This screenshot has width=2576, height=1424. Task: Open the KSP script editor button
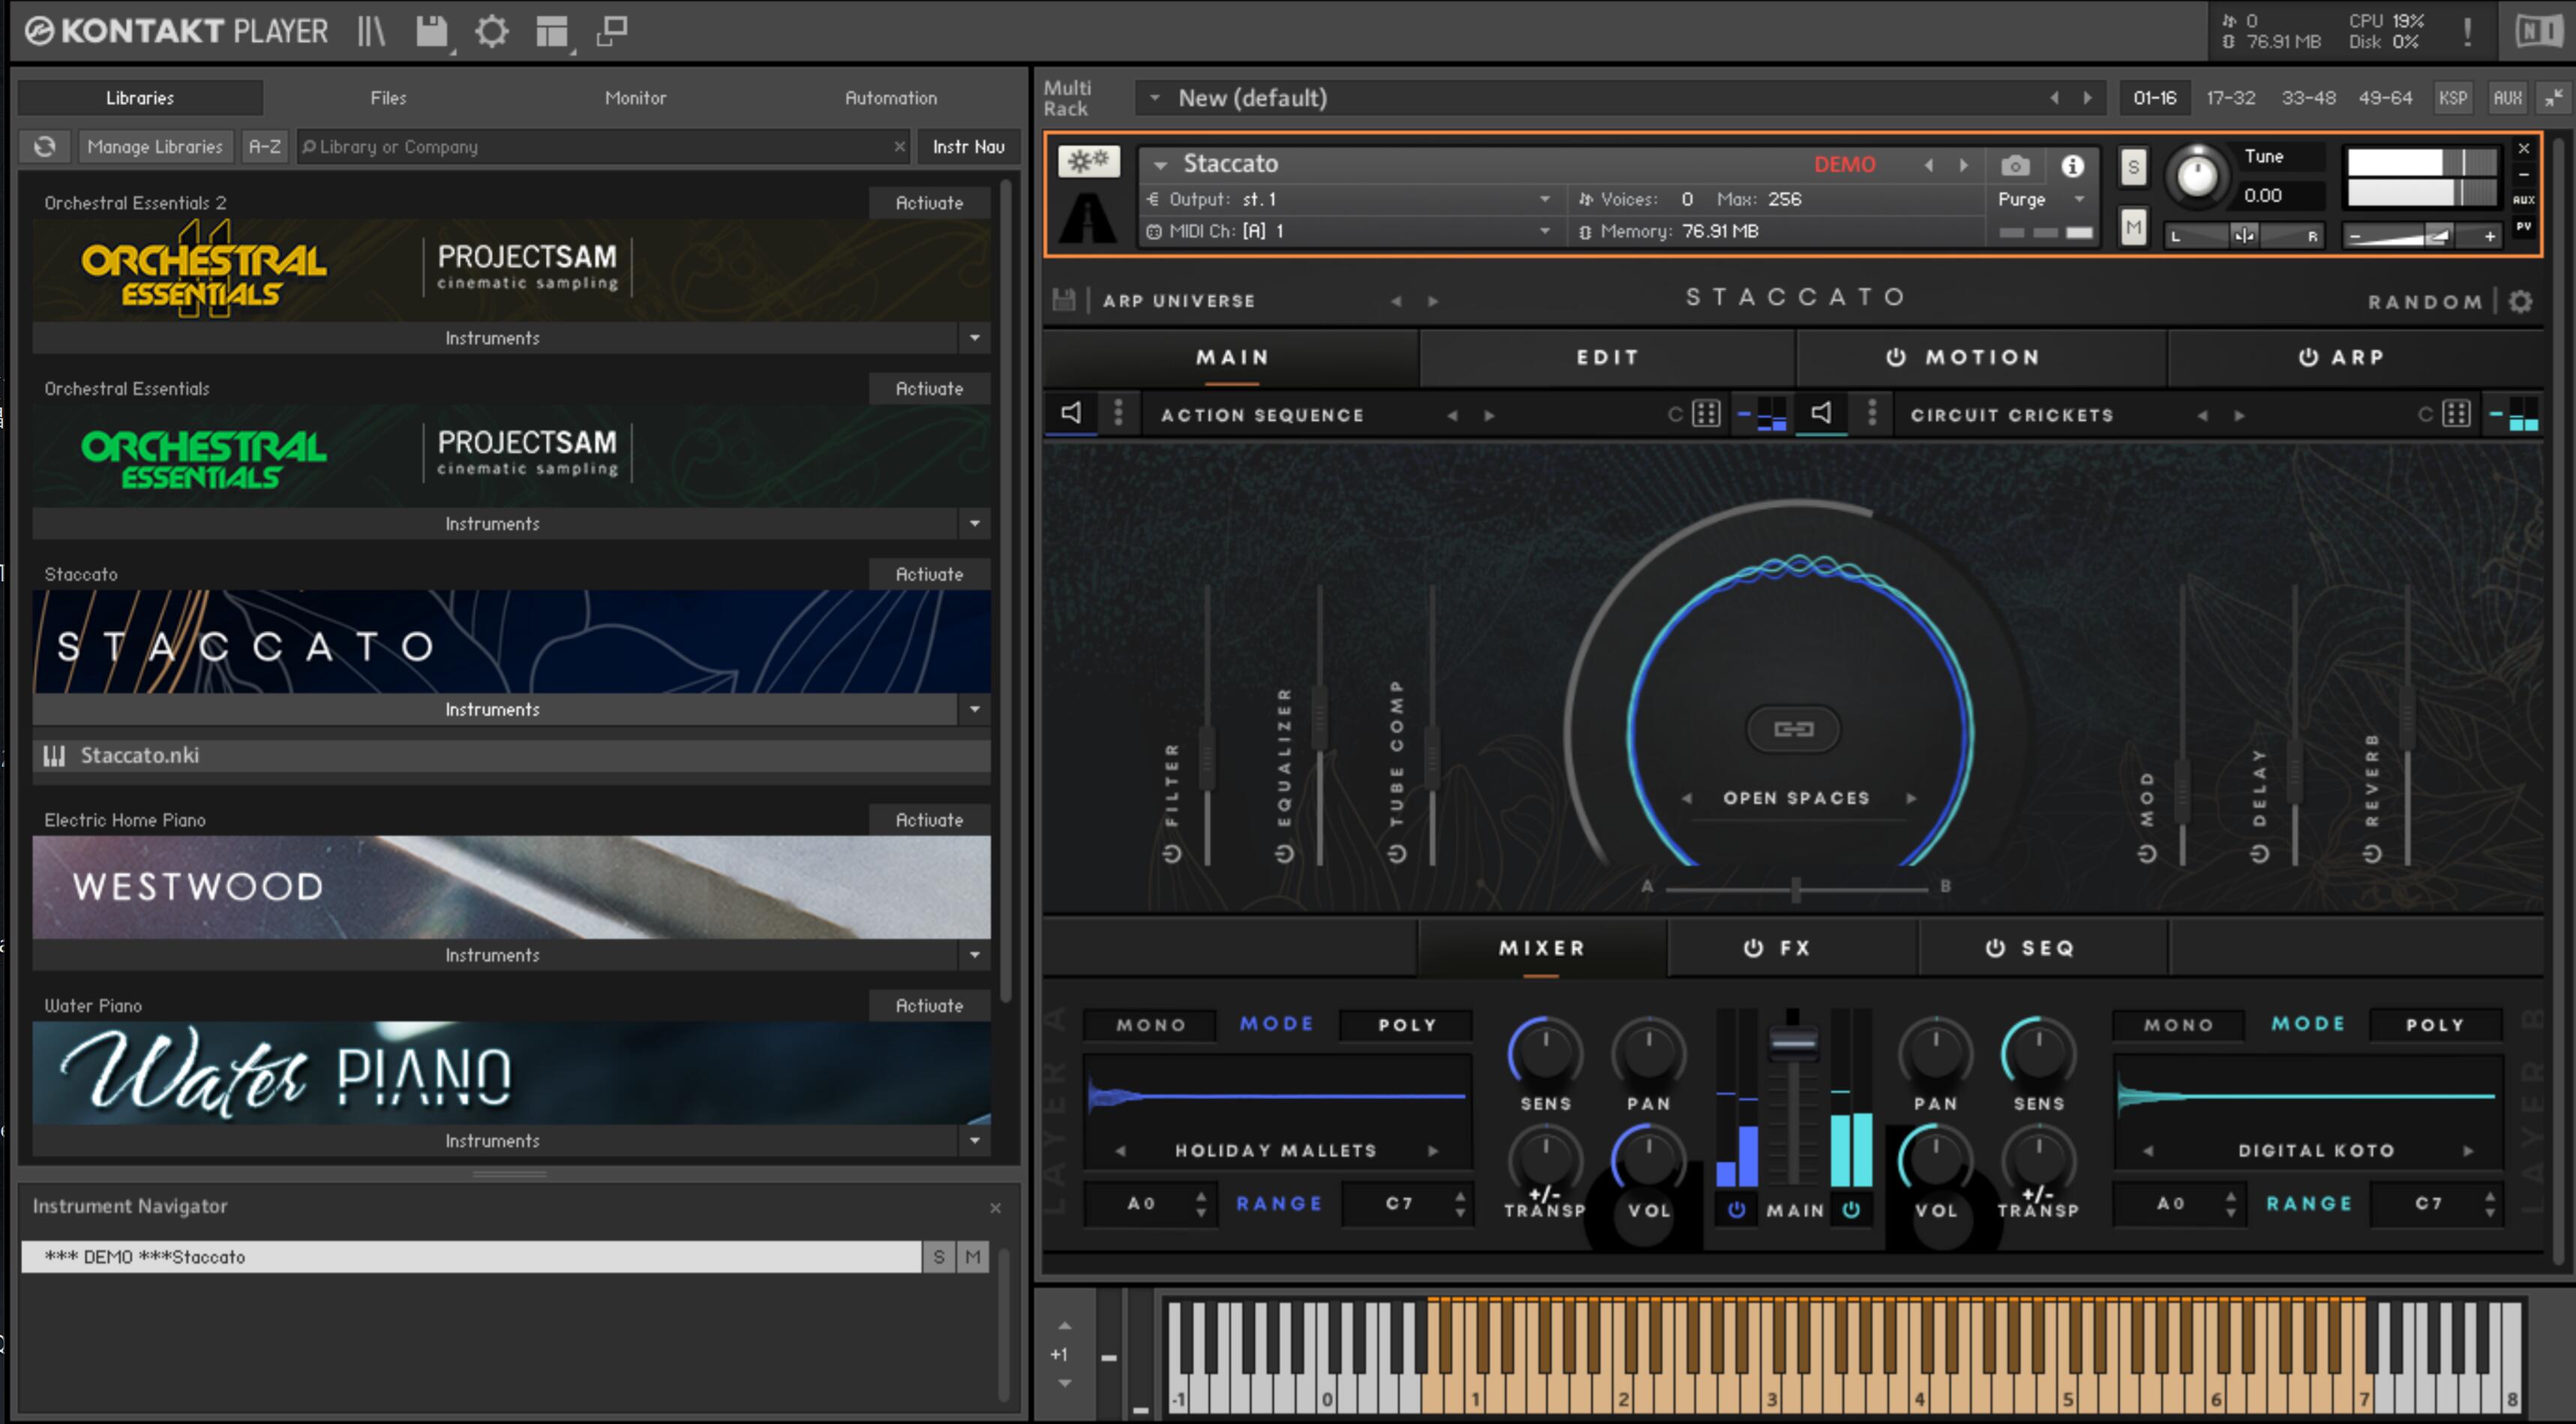point(2452,98)
